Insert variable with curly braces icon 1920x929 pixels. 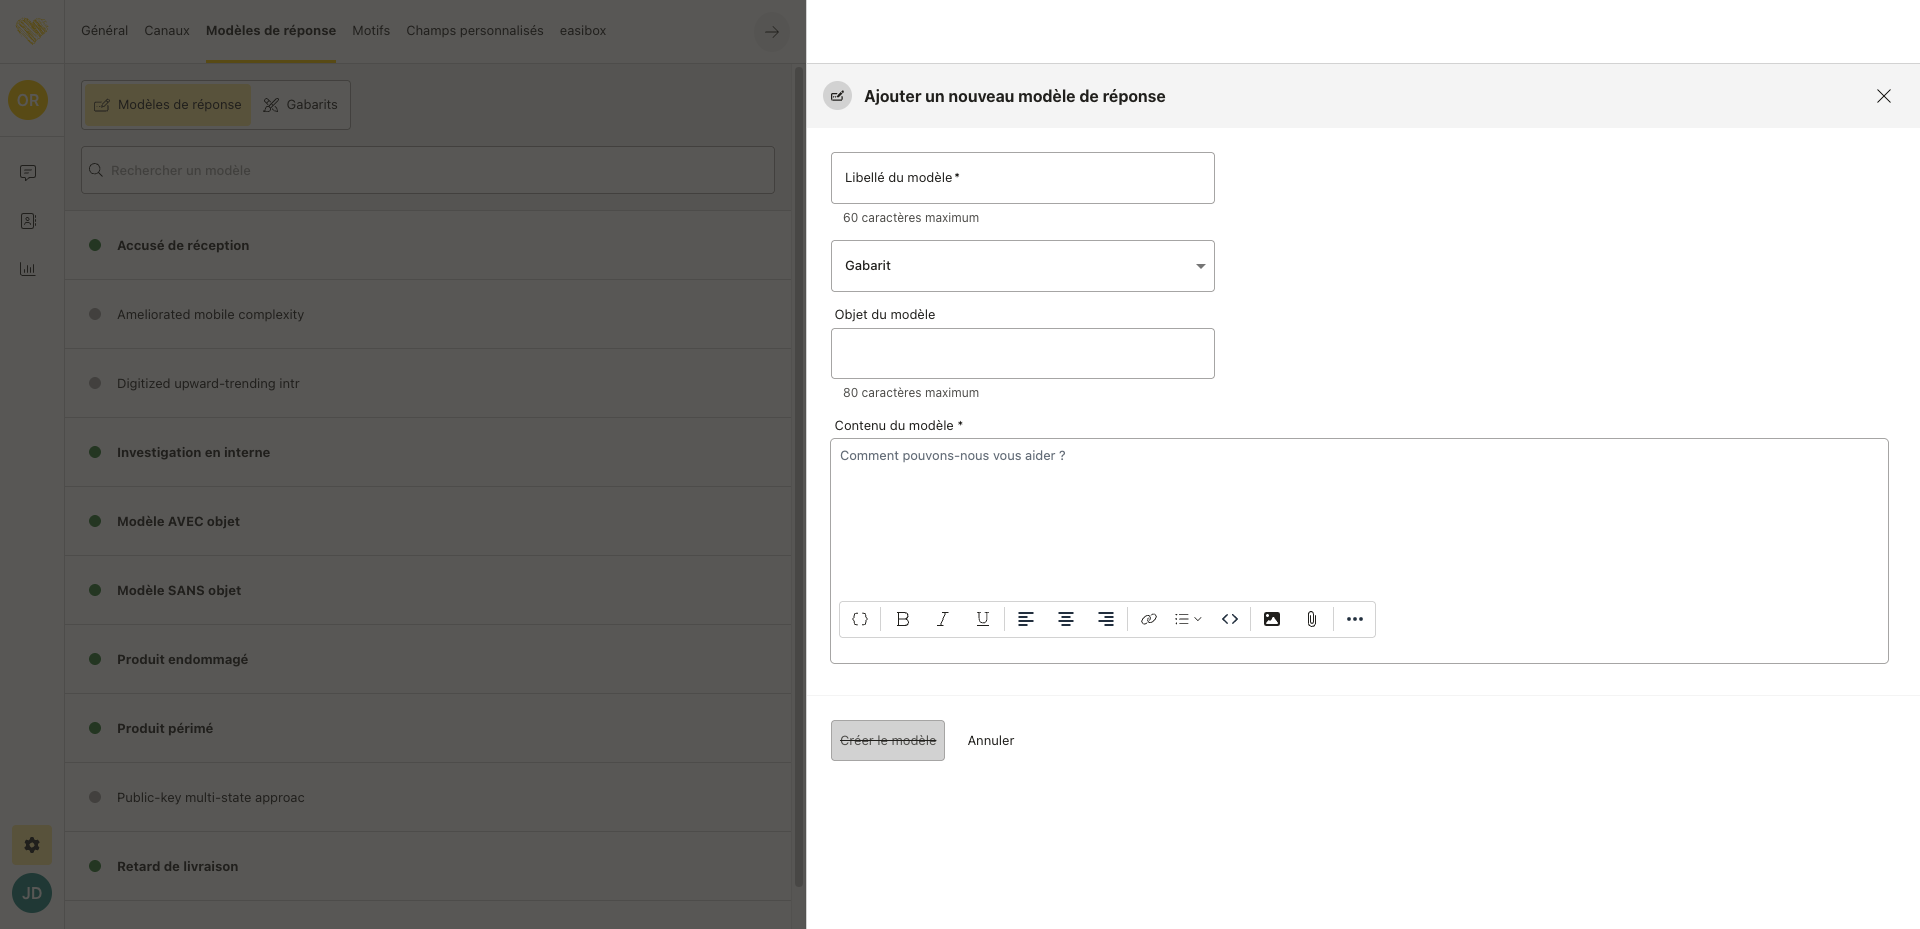click(x=859, y=619)
